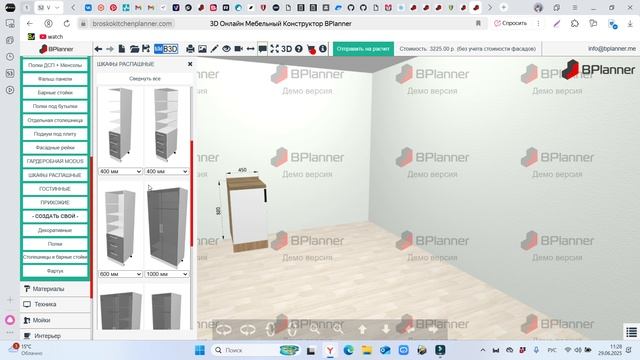Open the Windows Start menu

(200, 350)
